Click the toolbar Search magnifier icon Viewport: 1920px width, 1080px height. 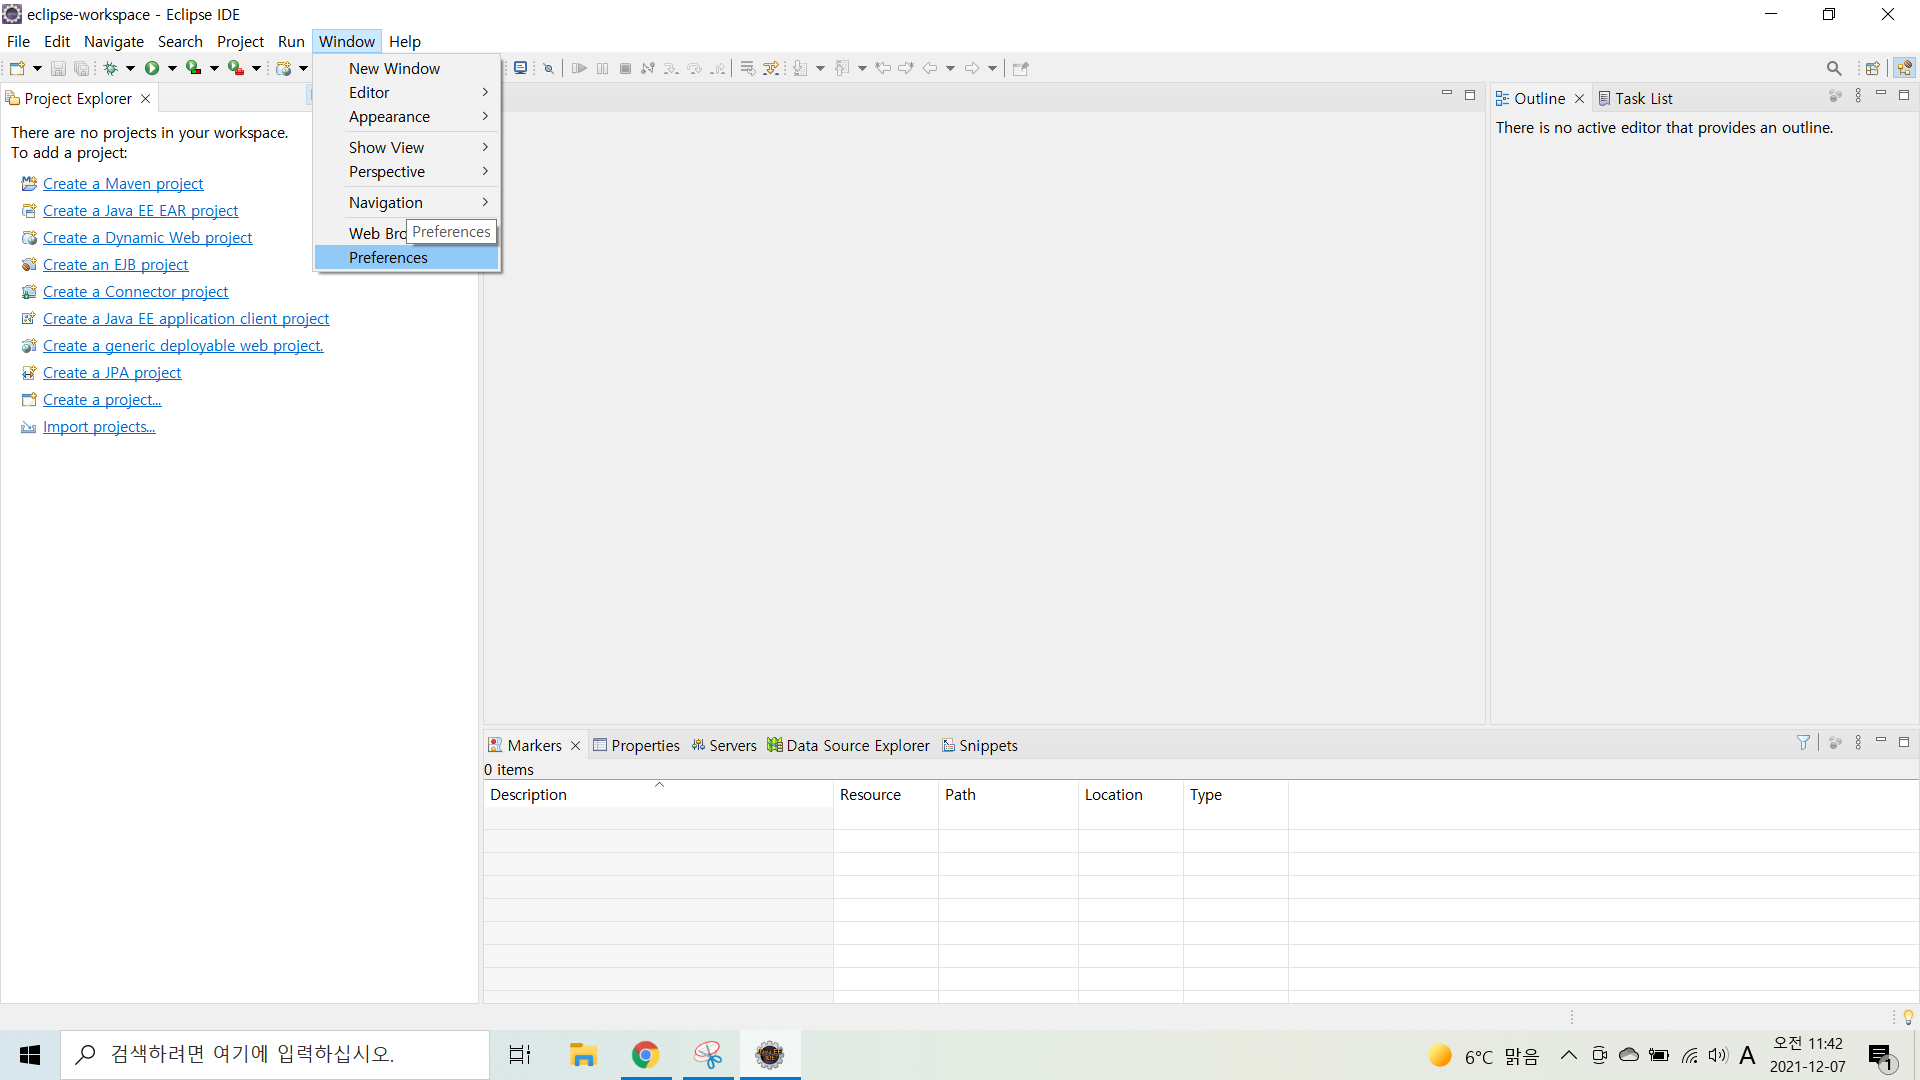[x=1834, y=68]
